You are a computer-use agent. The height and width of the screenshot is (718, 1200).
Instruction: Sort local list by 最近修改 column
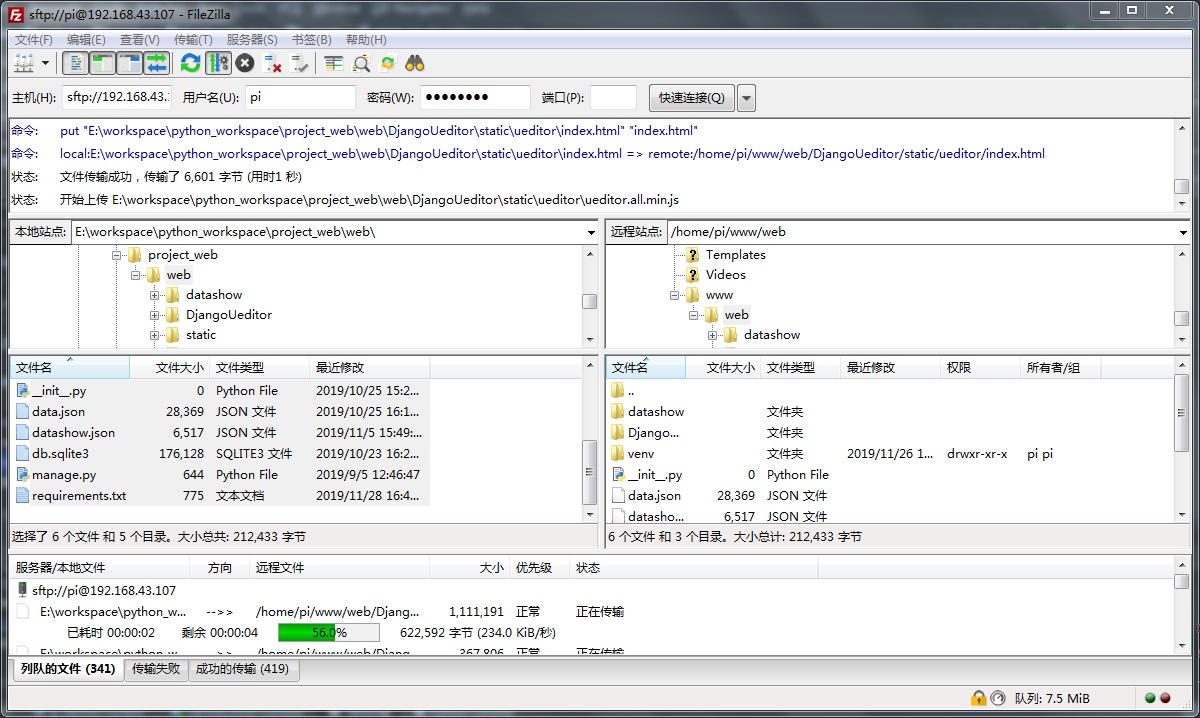[x=370, y=368]
